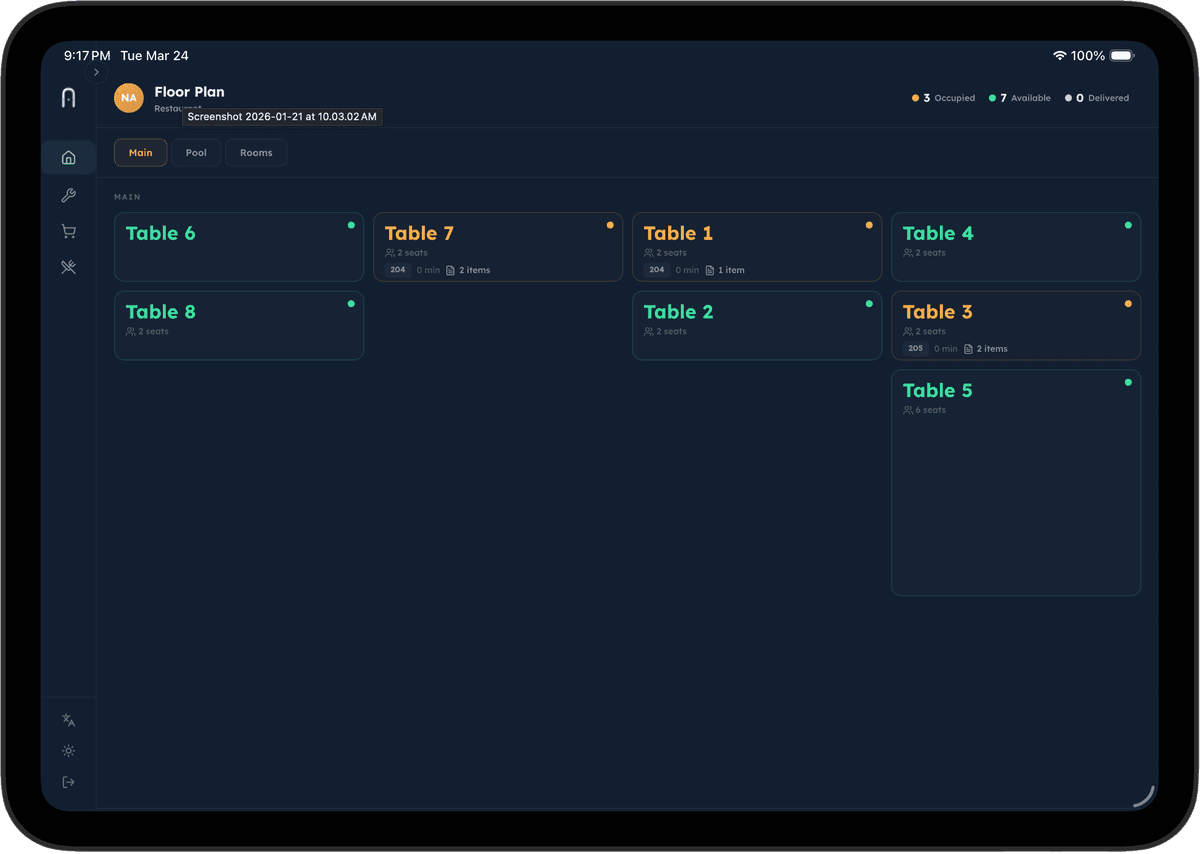This screenshot has height=854, width=1200.
Task: Click the home icon in the sidebar
Action: click(x=68, y=157)
